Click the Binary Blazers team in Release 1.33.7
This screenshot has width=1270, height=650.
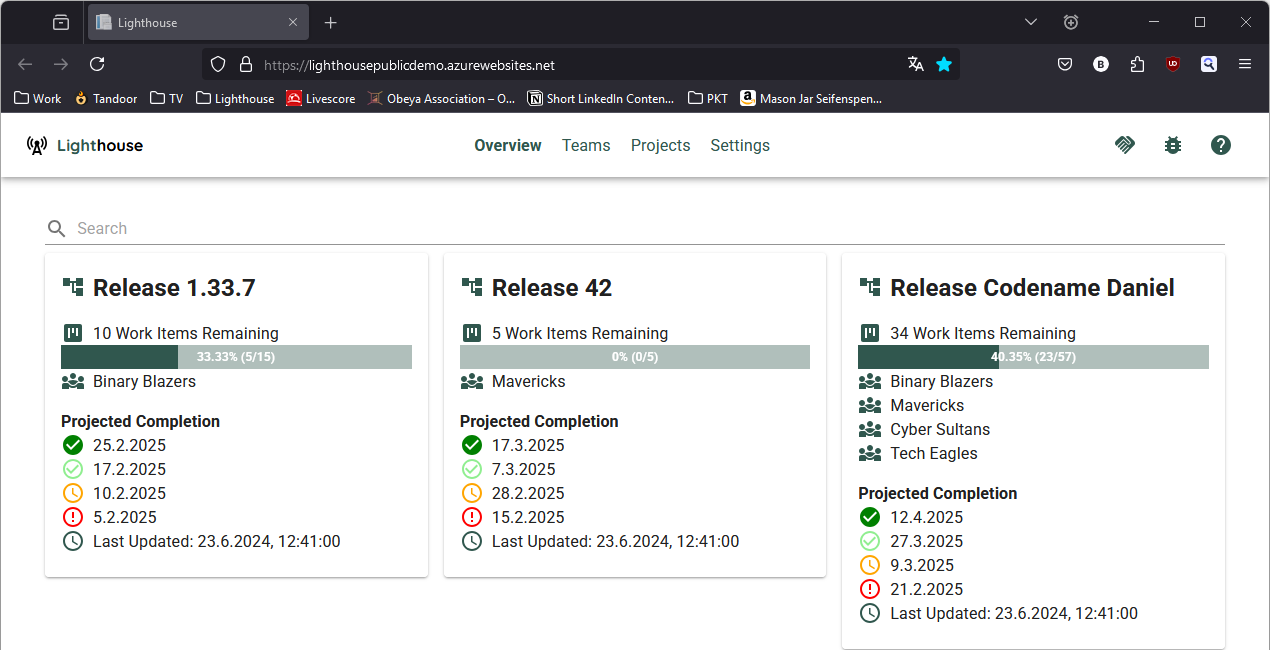[144, 381]
